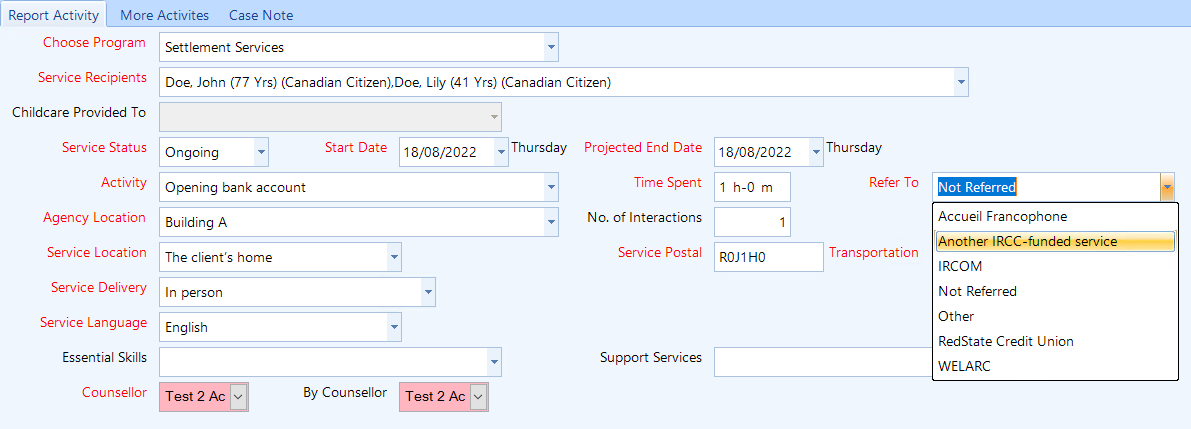Select Another IRCC-funded service option
The width and height of the screenshot is (1191, 429).
point(1027,241)
